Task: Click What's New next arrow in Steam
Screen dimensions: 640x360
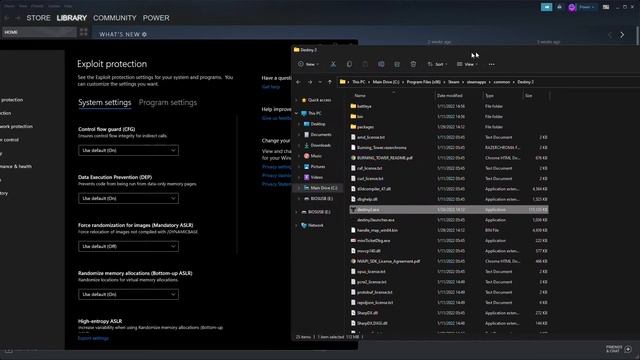Action: click(x=622, y=35)
